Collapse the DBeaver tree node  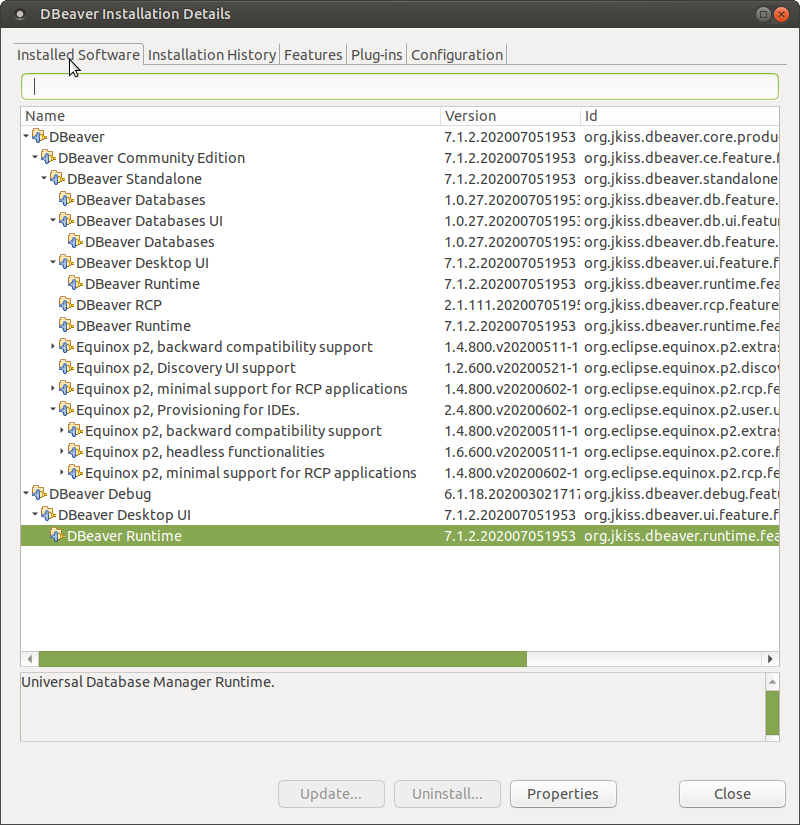point(25,136)
